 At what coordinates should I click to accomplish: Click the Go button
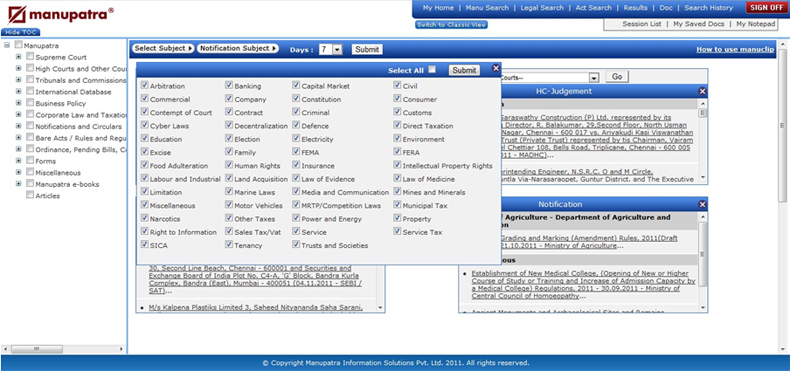tap(617, 77)
